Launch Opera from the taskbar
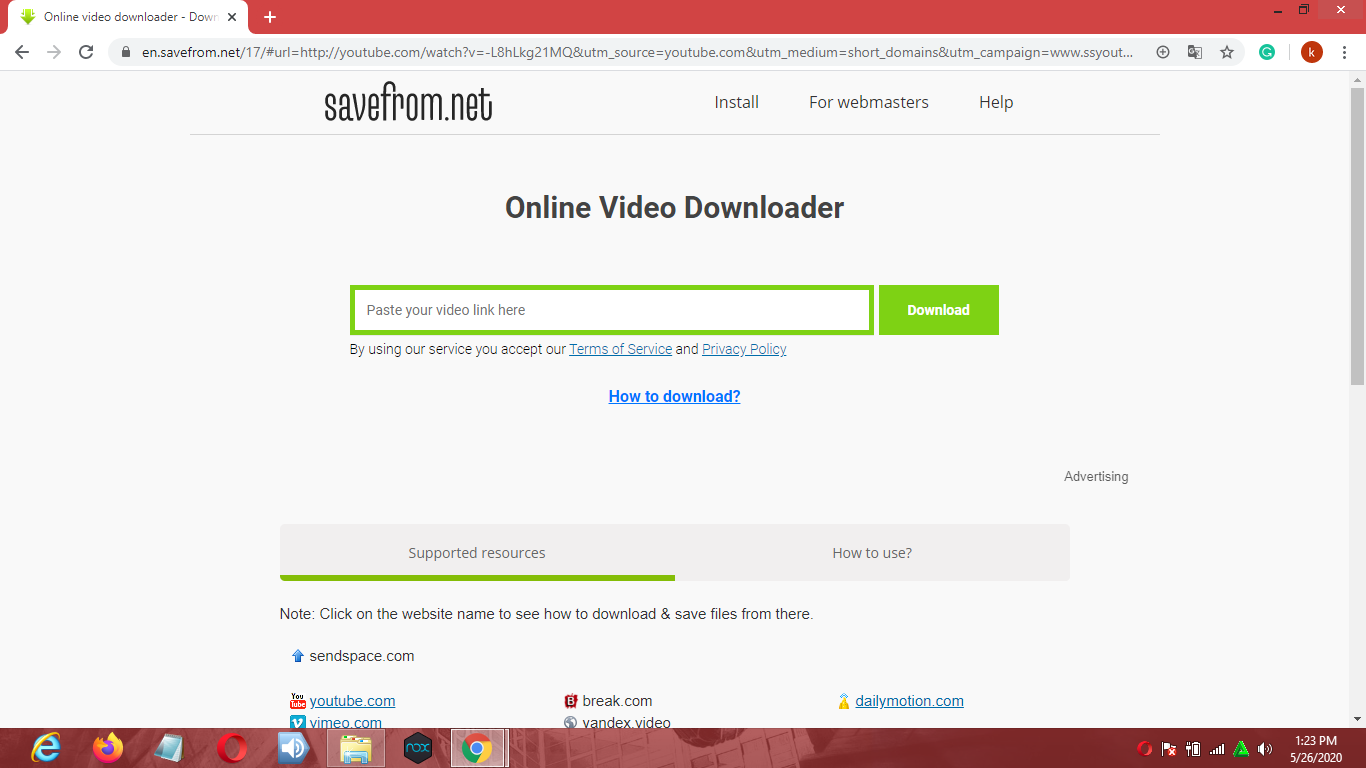 pyautogui.click(x=232, y=748)
